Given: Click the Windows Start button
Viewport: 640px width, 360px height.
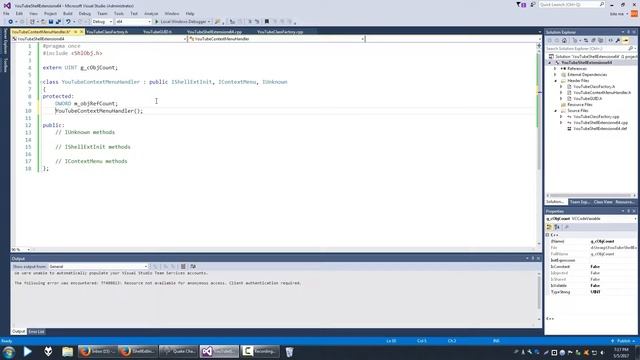Looking at the screenshot, I should (x=9, y=351).
